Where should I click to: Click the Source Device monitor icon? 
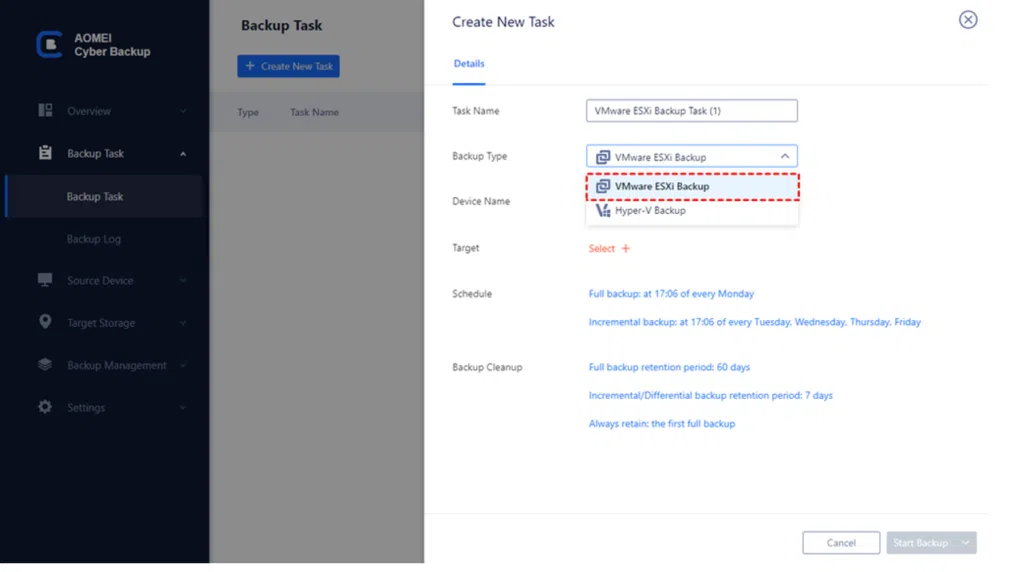pyautogui.click(x=45, y=279)
